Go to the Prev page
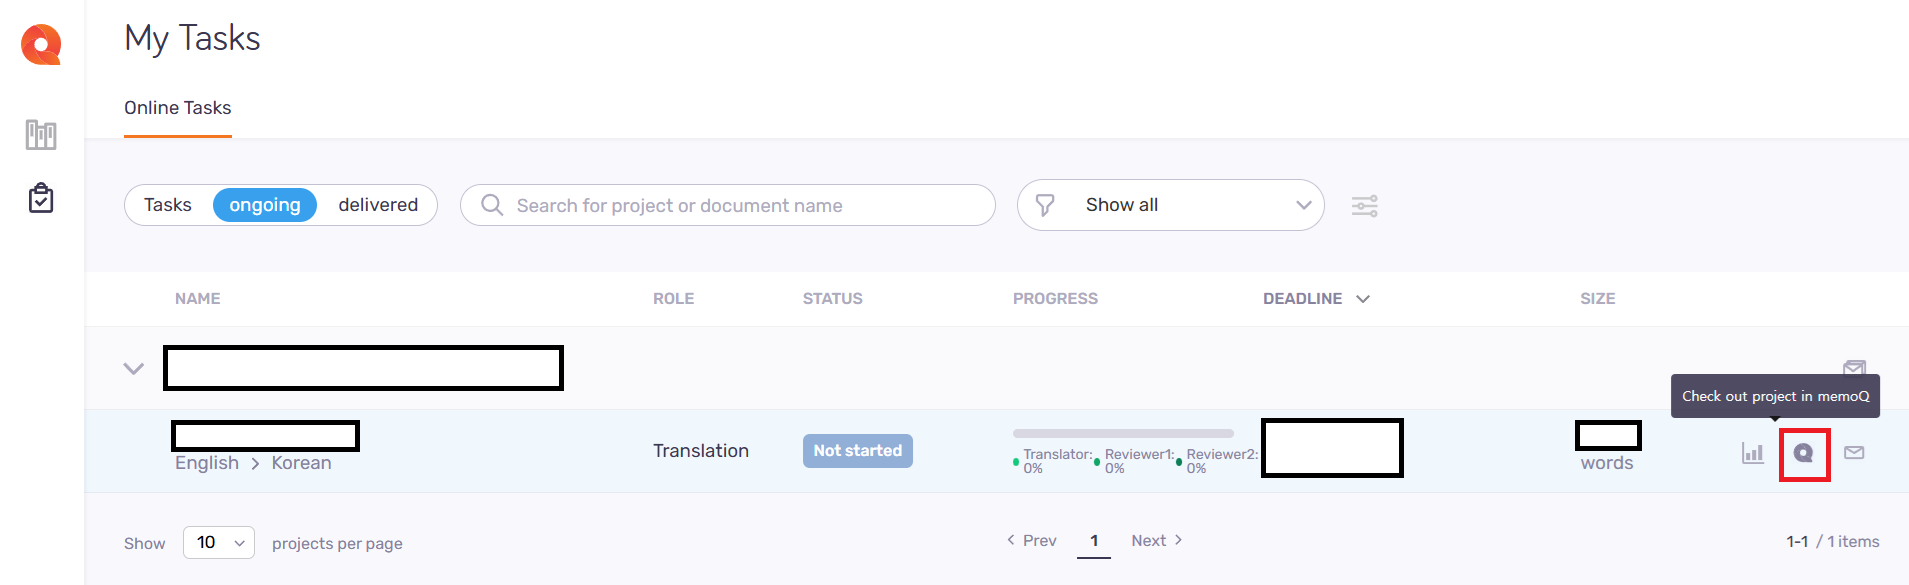This screenshot has width=1909, height=585. point(1031,541)
